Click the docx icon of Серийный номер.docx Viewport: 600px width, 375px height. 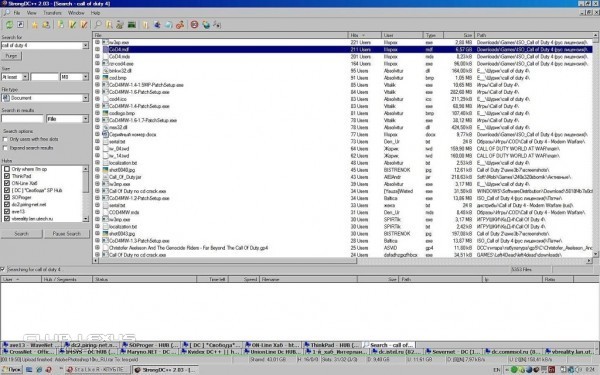click(106, 134)
